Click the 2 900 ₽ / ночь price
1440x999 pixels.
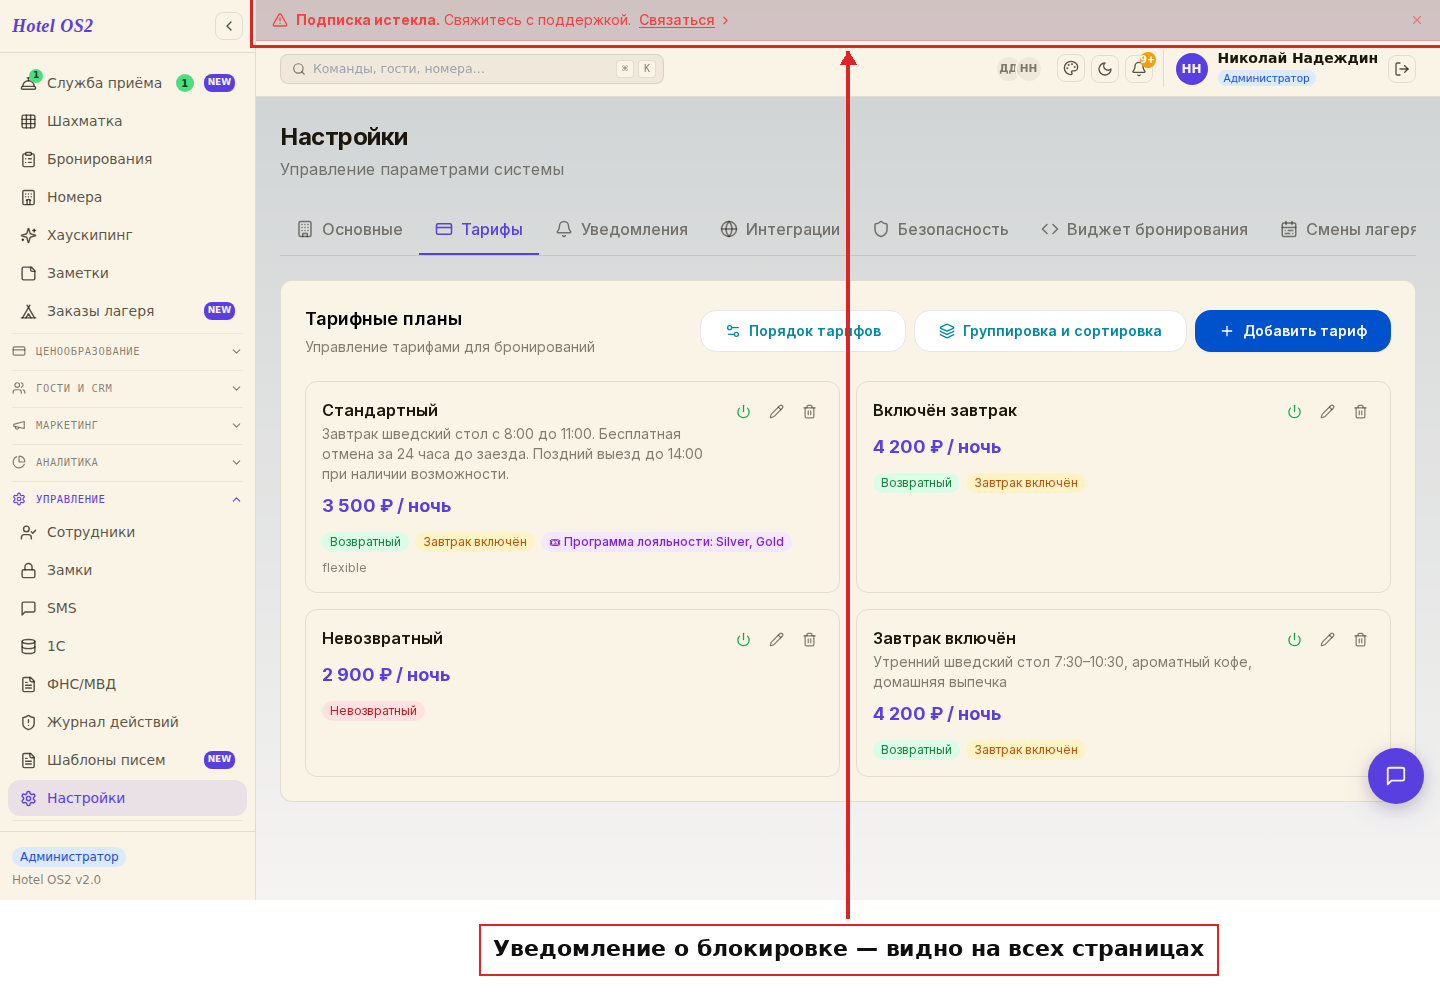386,675
